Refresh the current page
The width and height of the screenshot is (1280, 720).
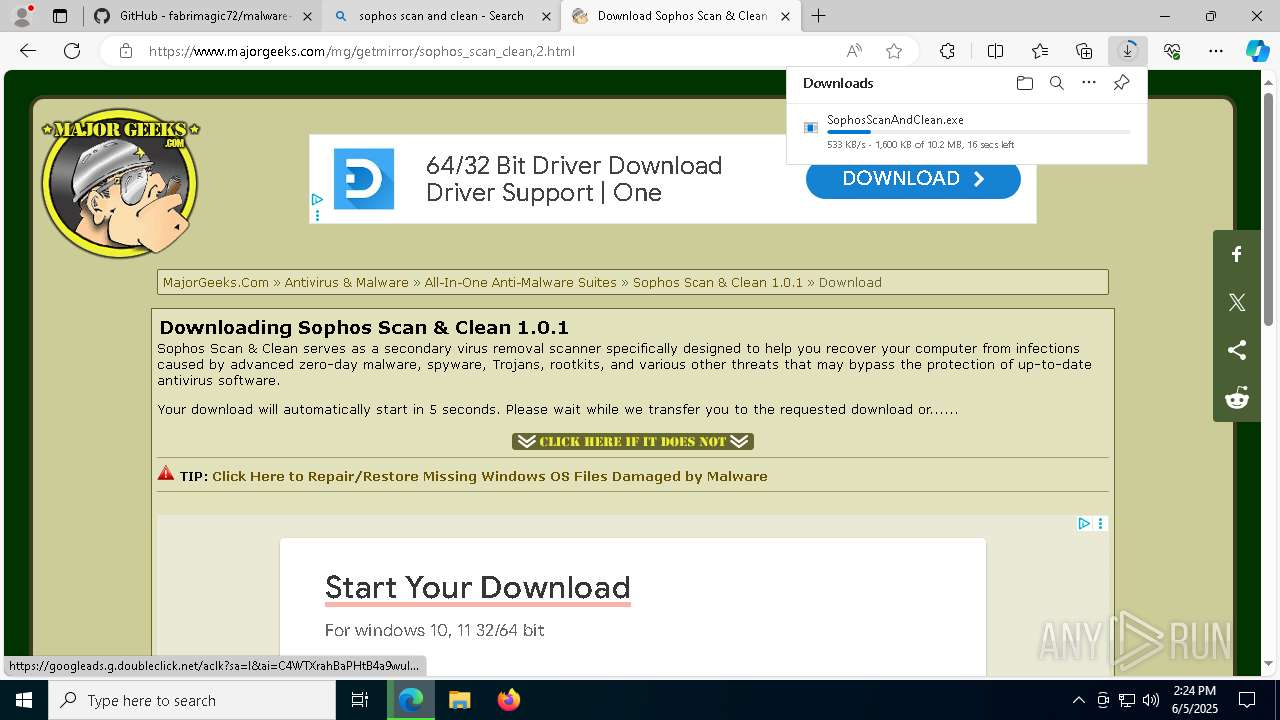coord(72,51)
